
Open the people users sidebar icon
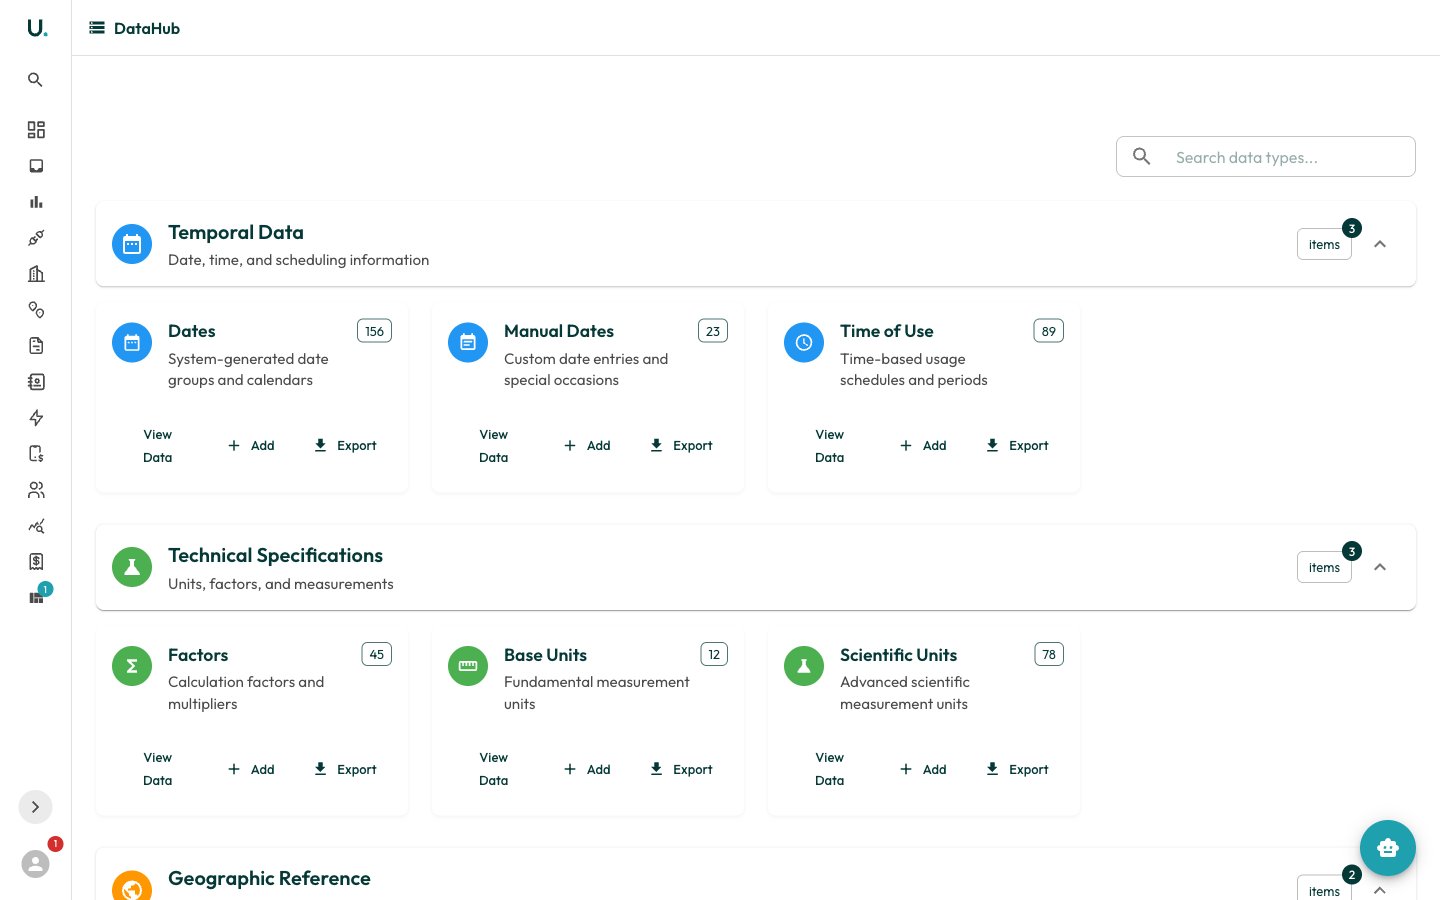point(36,490)
